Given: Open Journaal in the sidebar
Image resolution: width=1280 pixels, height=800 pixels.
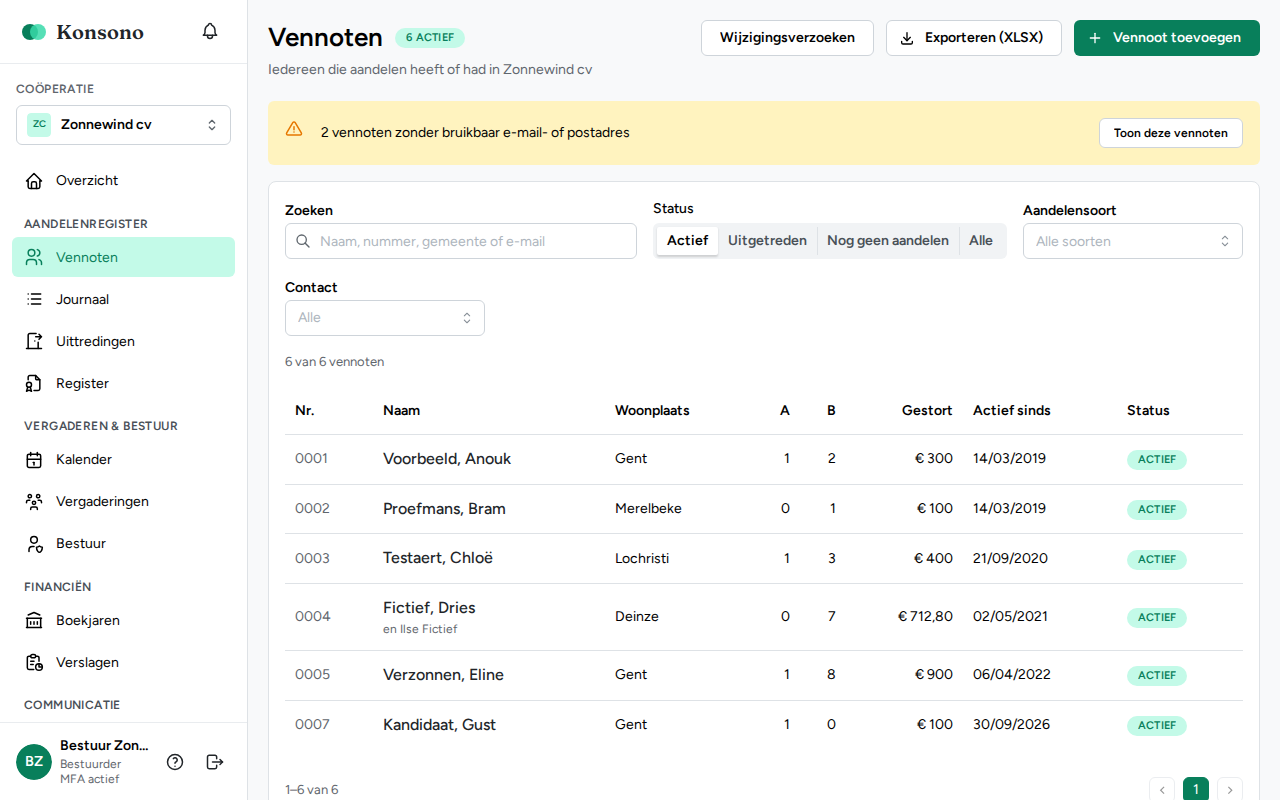Looking at the screenshot, I should point(123,299).
